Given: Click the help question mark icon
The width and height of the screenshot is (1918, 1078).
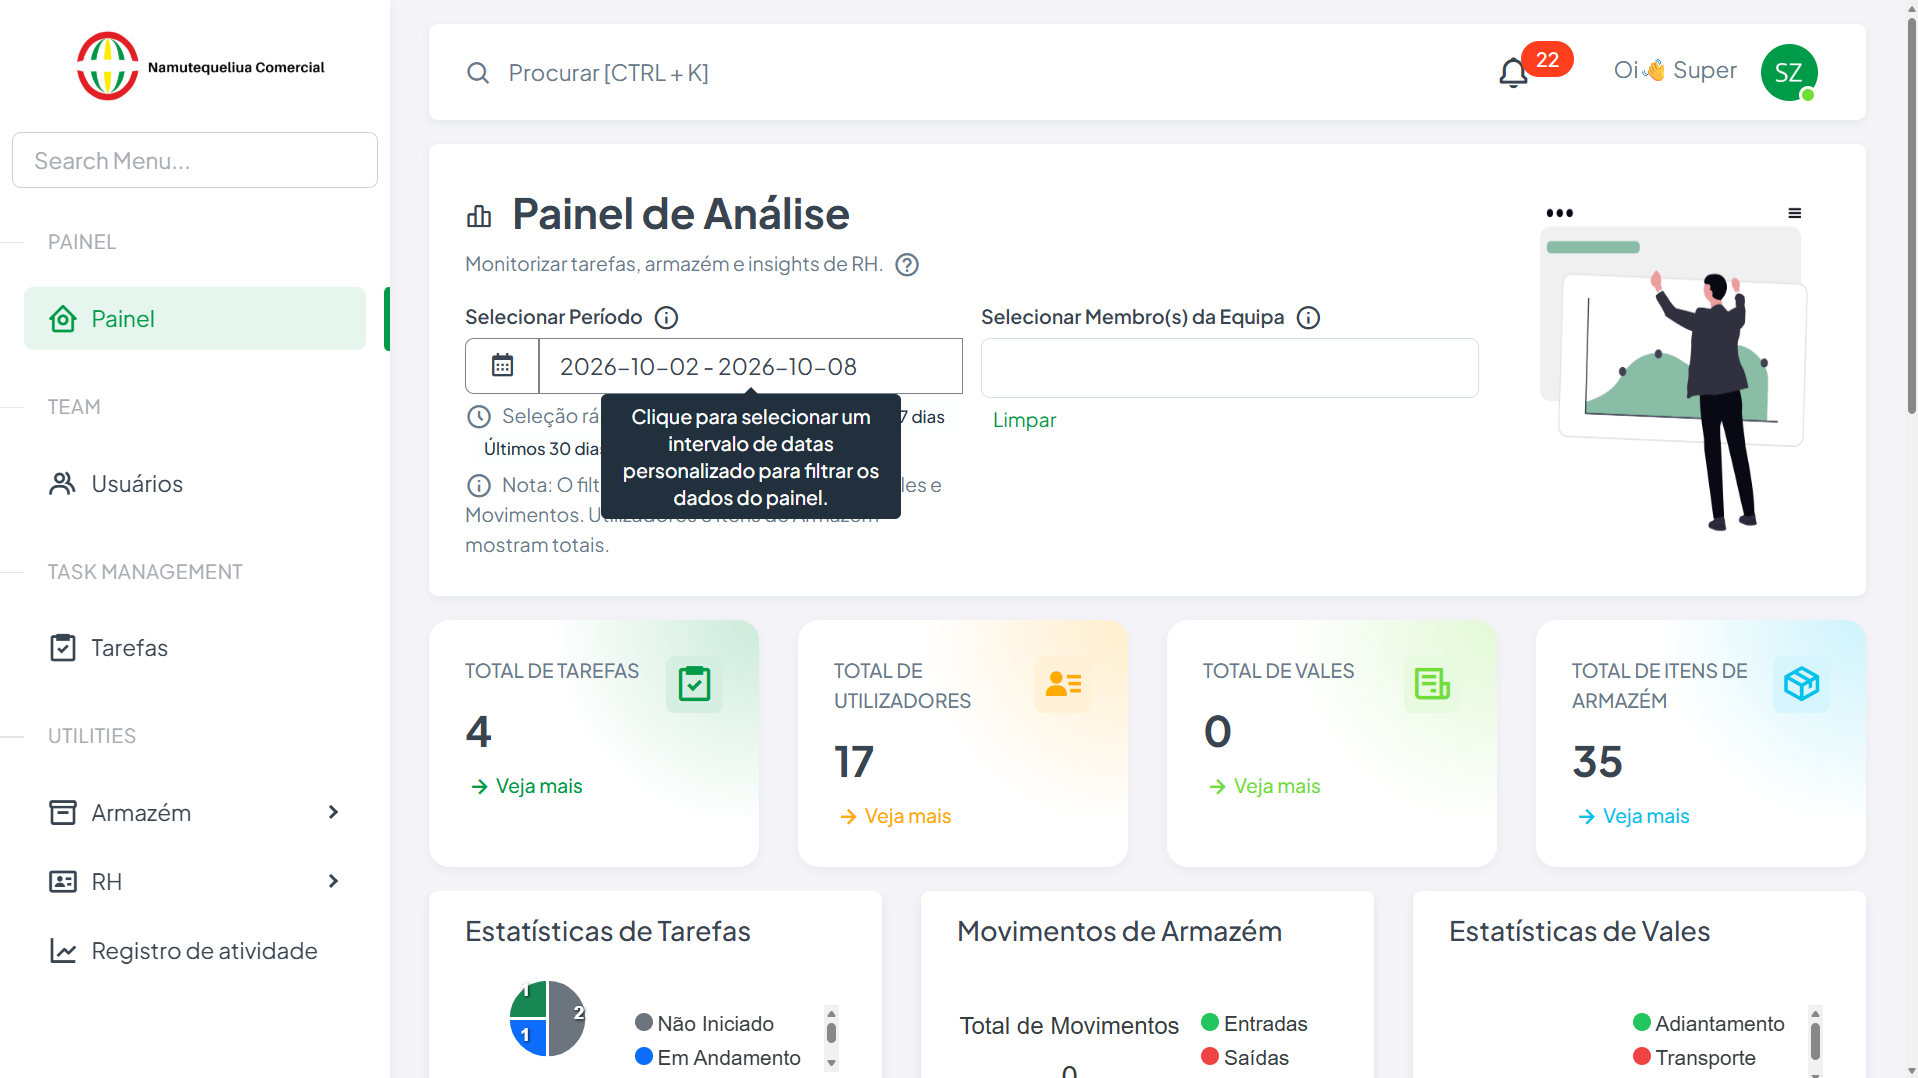Looking at the screenshot, I should (907, 265).
